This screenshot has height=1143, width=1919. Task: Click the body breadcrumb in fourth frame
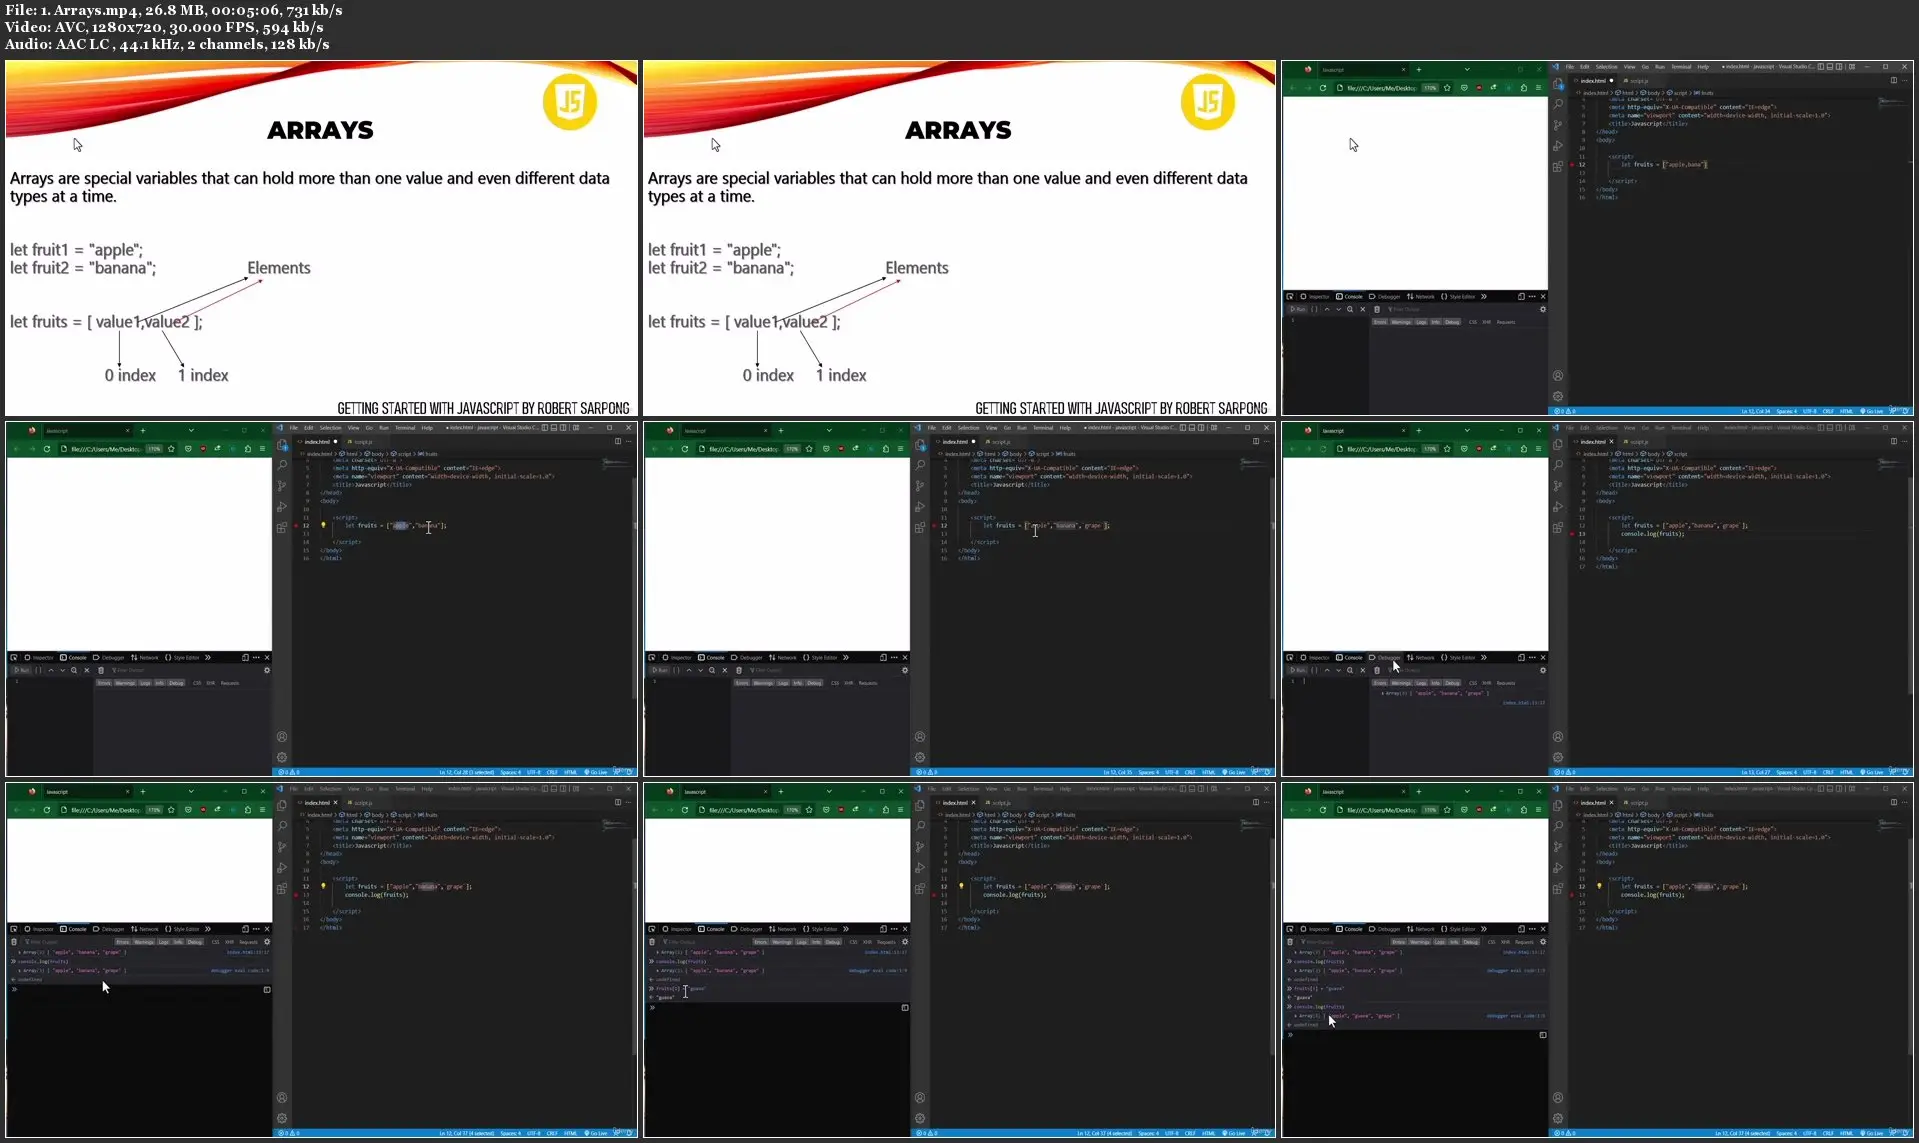(376, 453)
